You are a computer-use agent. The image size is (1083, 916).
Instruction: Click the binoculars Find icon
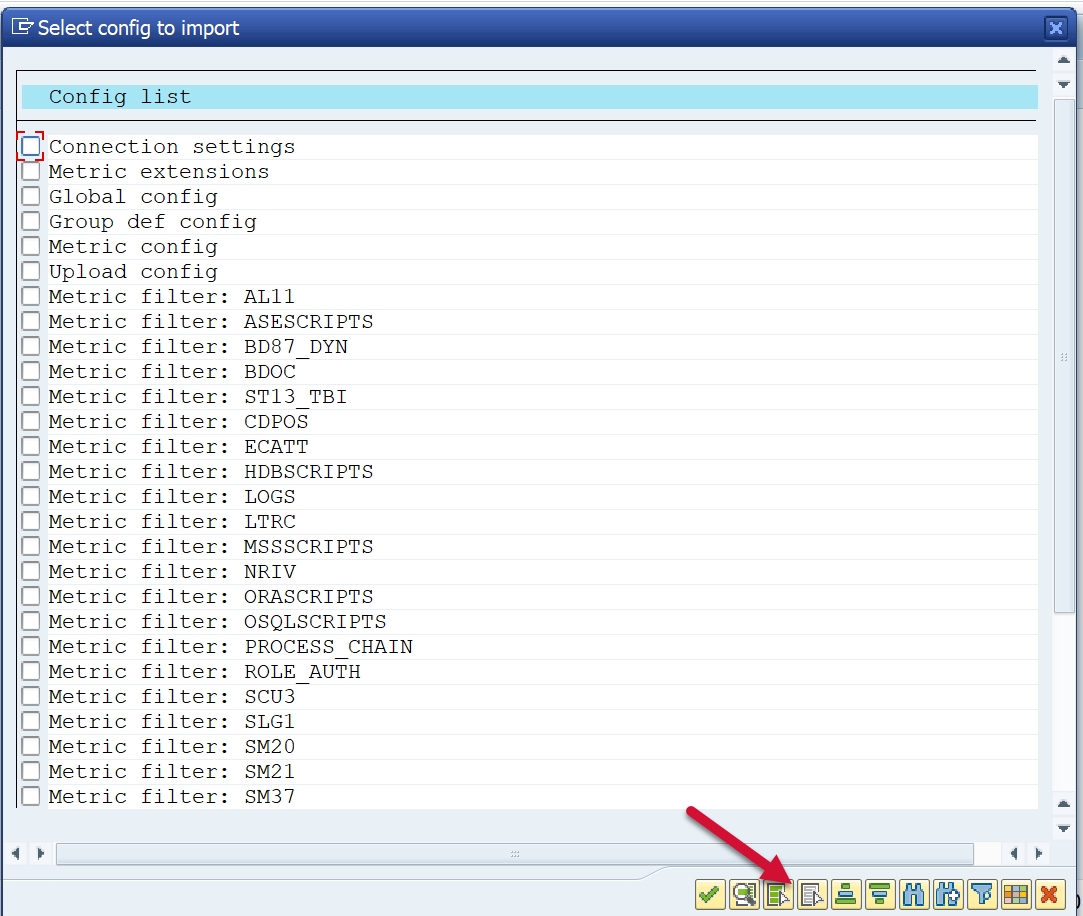(x=914, y=894)
